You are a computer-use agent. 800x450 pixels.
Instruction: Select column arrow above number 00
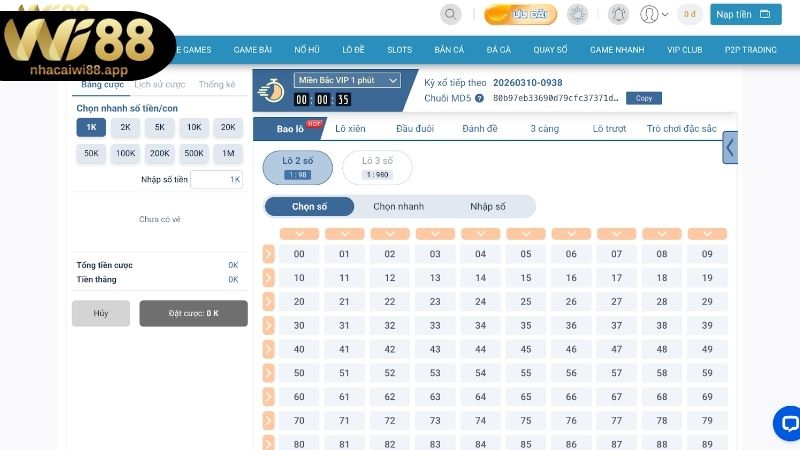(299, 234)
